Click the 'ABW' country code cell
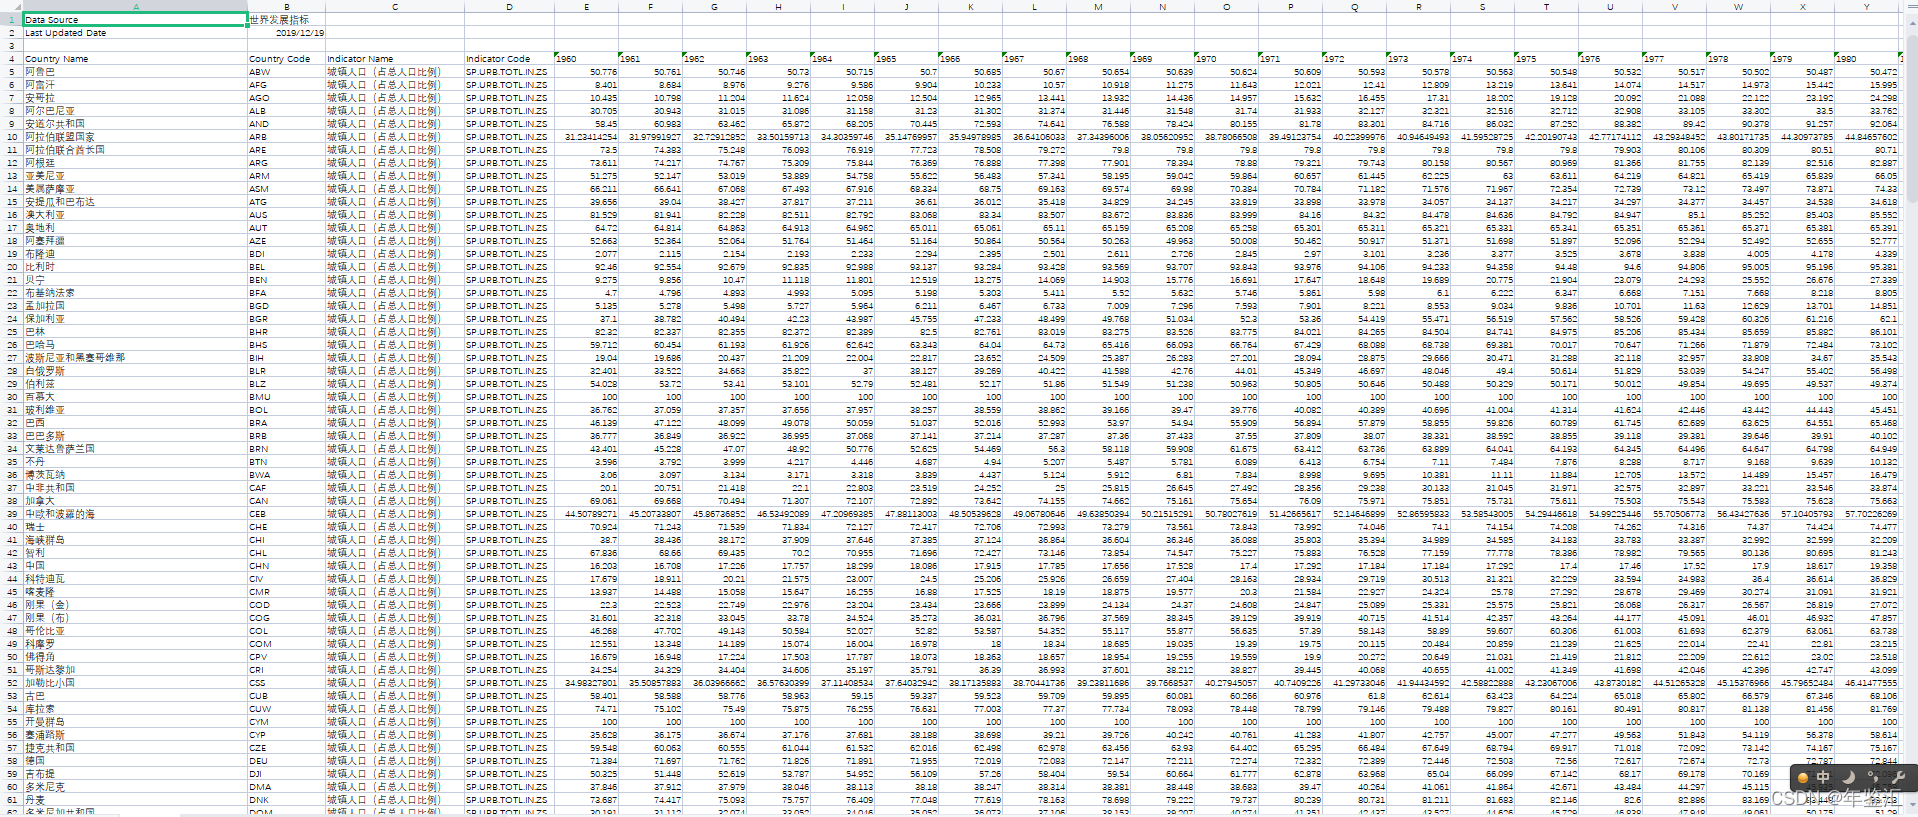 tap(286, 71)
